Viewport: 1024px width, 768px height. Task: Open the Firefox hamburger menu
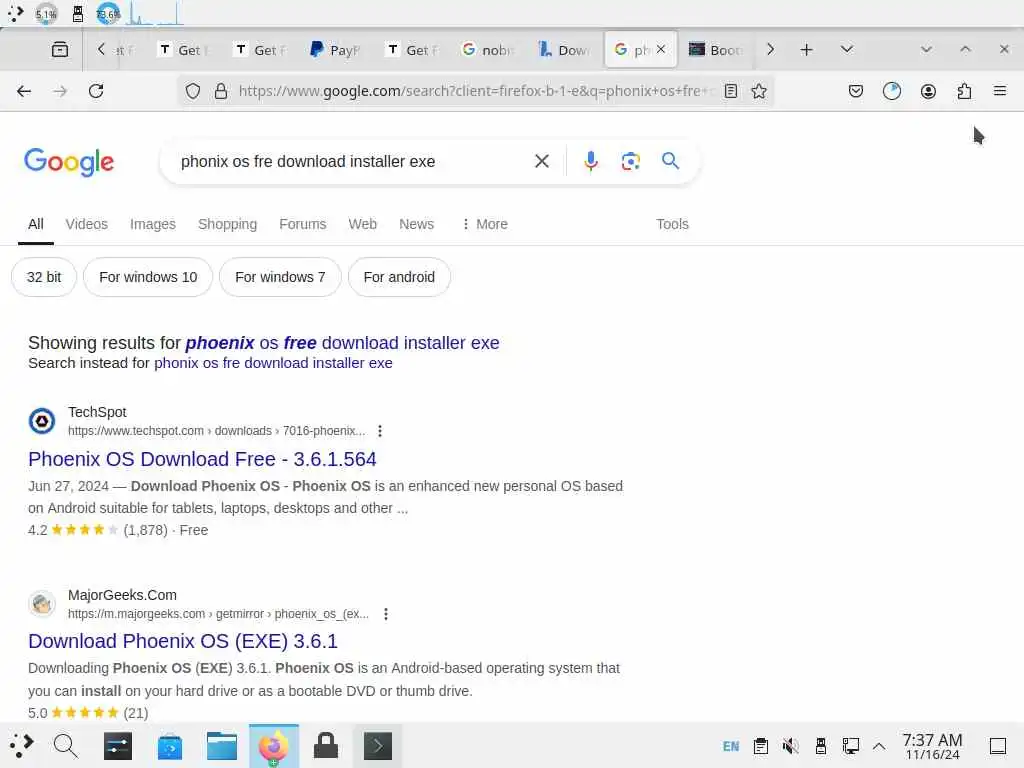click(x=1000, y=91)
